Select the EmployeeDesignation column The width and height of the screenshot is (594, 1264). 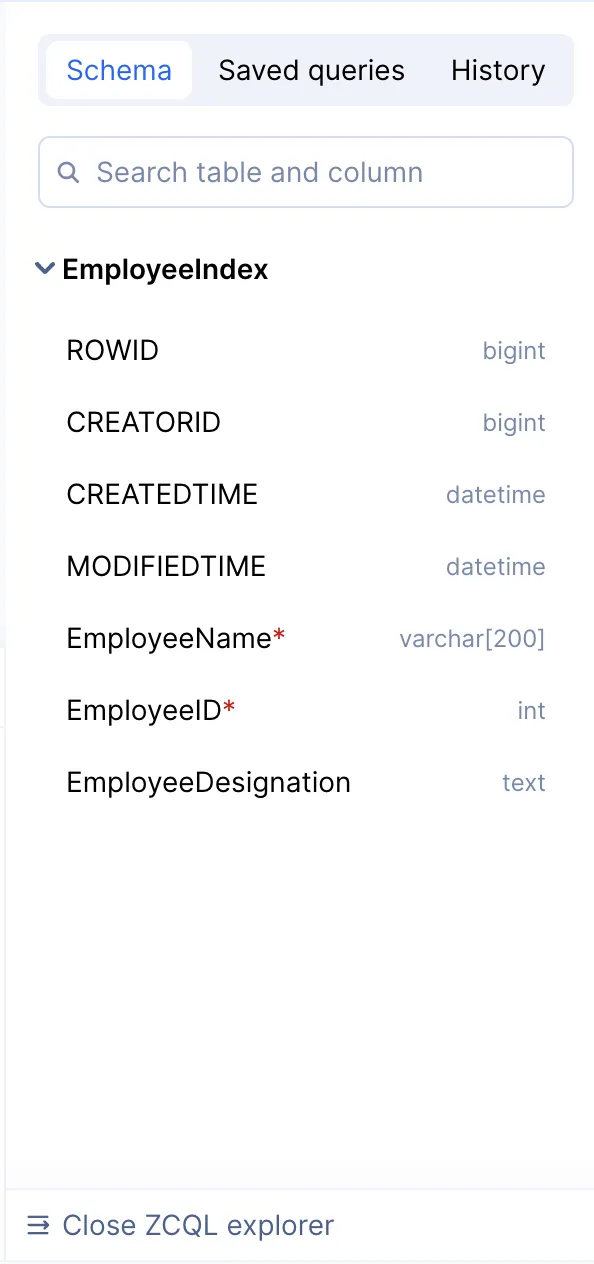306,783
